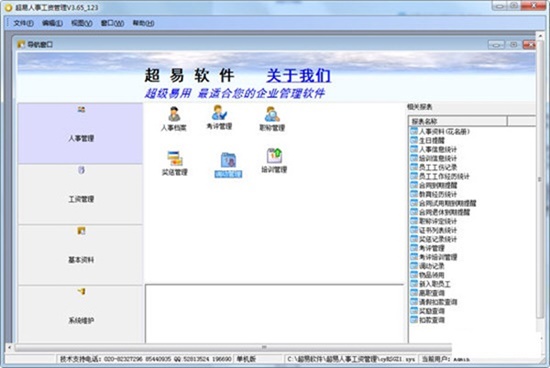Click the horizontal scrollbar at the bottom
The width and height of the screenshot is (550, 368).
[233, 347]
